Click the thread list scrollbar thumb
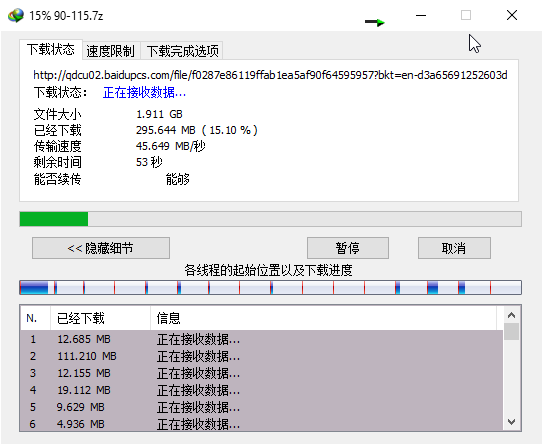Image resolution: width=543 pixels, height=445 pixels. tap(511, 332)
